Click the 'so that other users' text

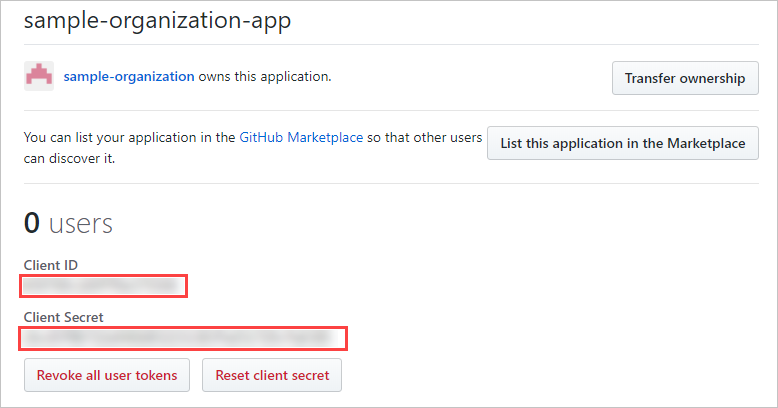pos(425,138)
